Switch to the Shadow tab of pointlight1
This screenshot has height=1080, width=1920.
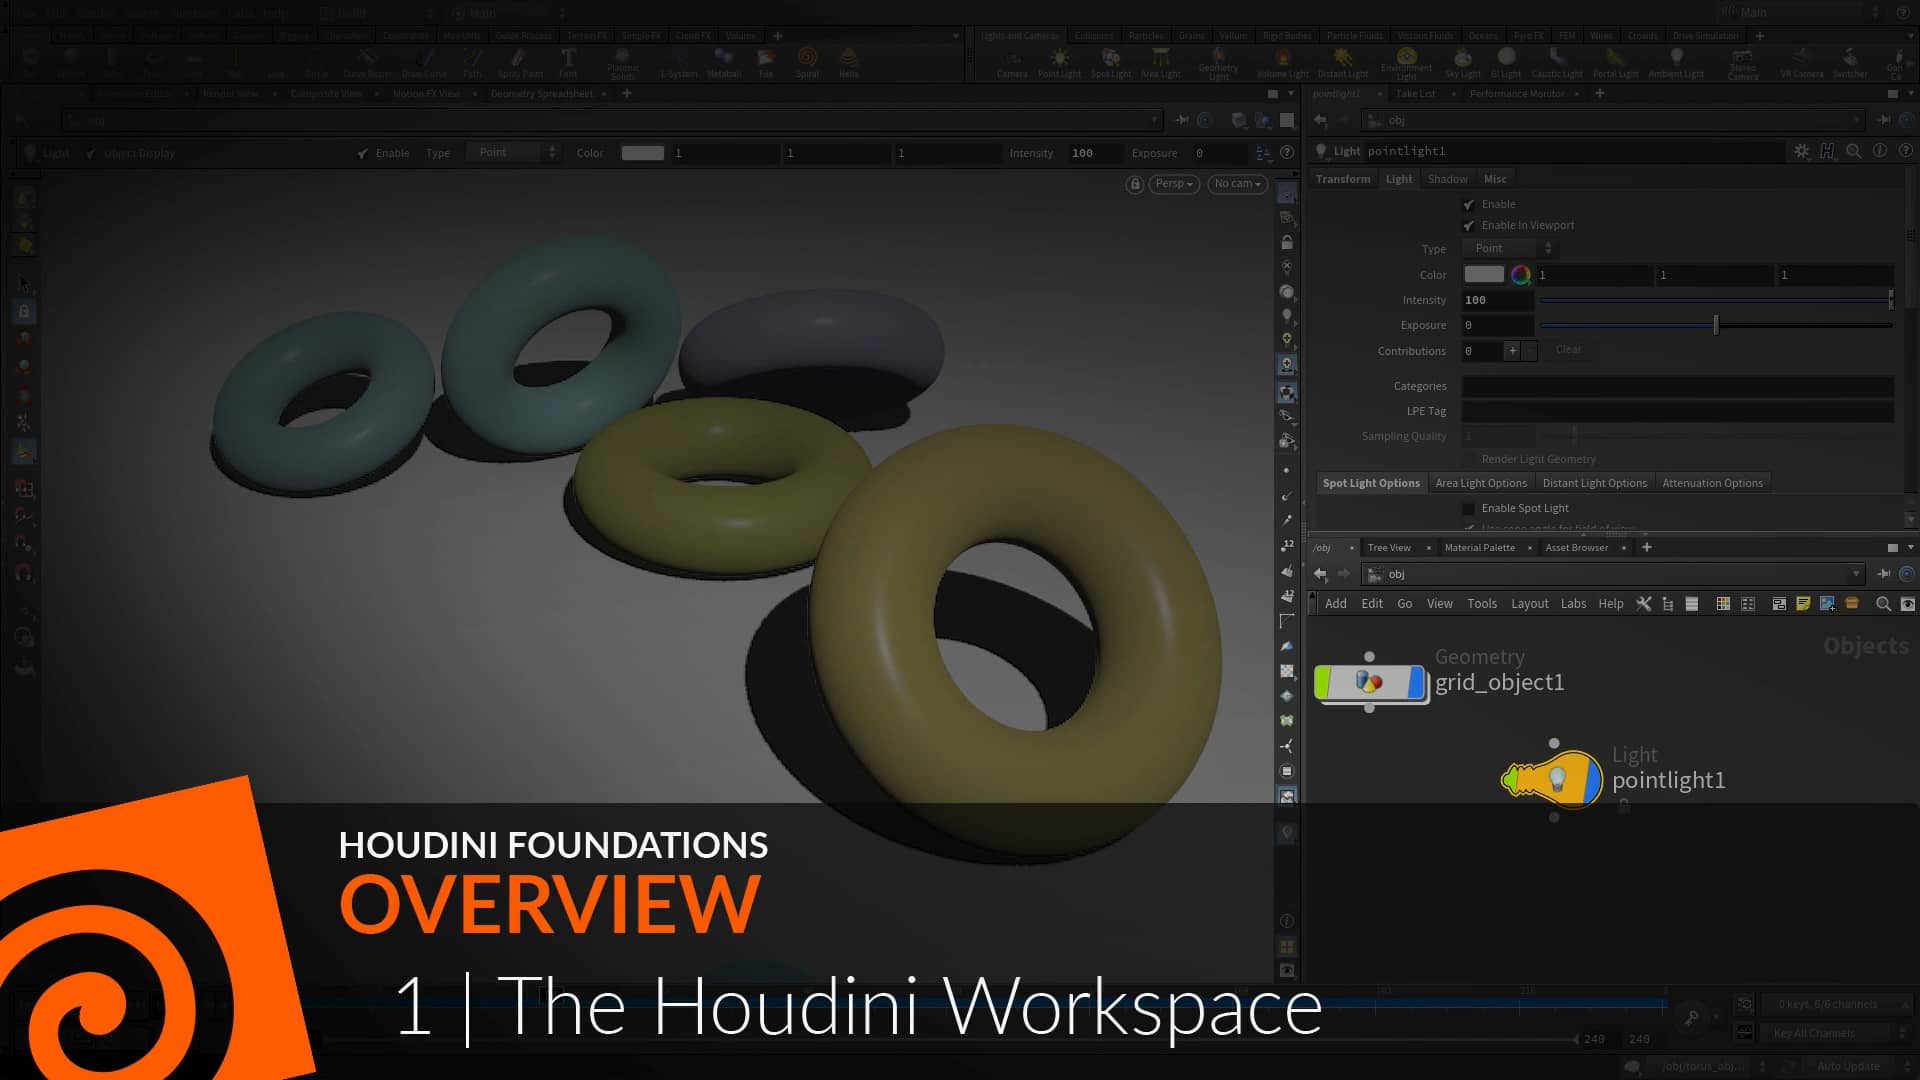tap(1447, 178)
